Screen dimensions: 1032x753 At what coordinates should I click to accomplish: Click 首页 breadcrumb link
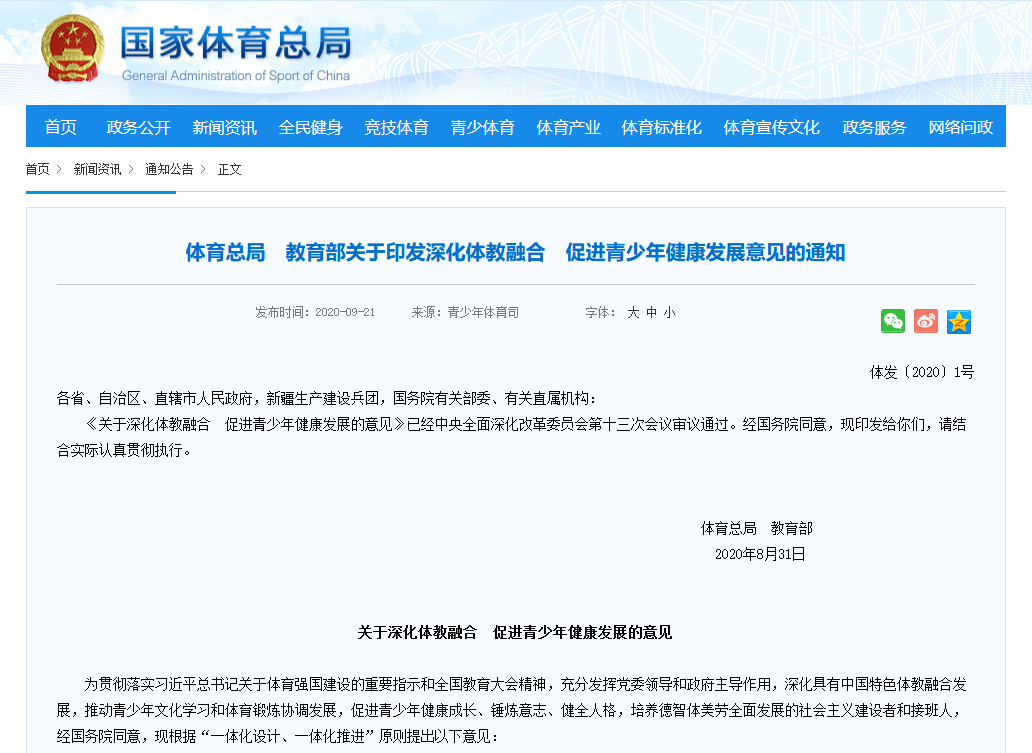click(x=38, y=169)
